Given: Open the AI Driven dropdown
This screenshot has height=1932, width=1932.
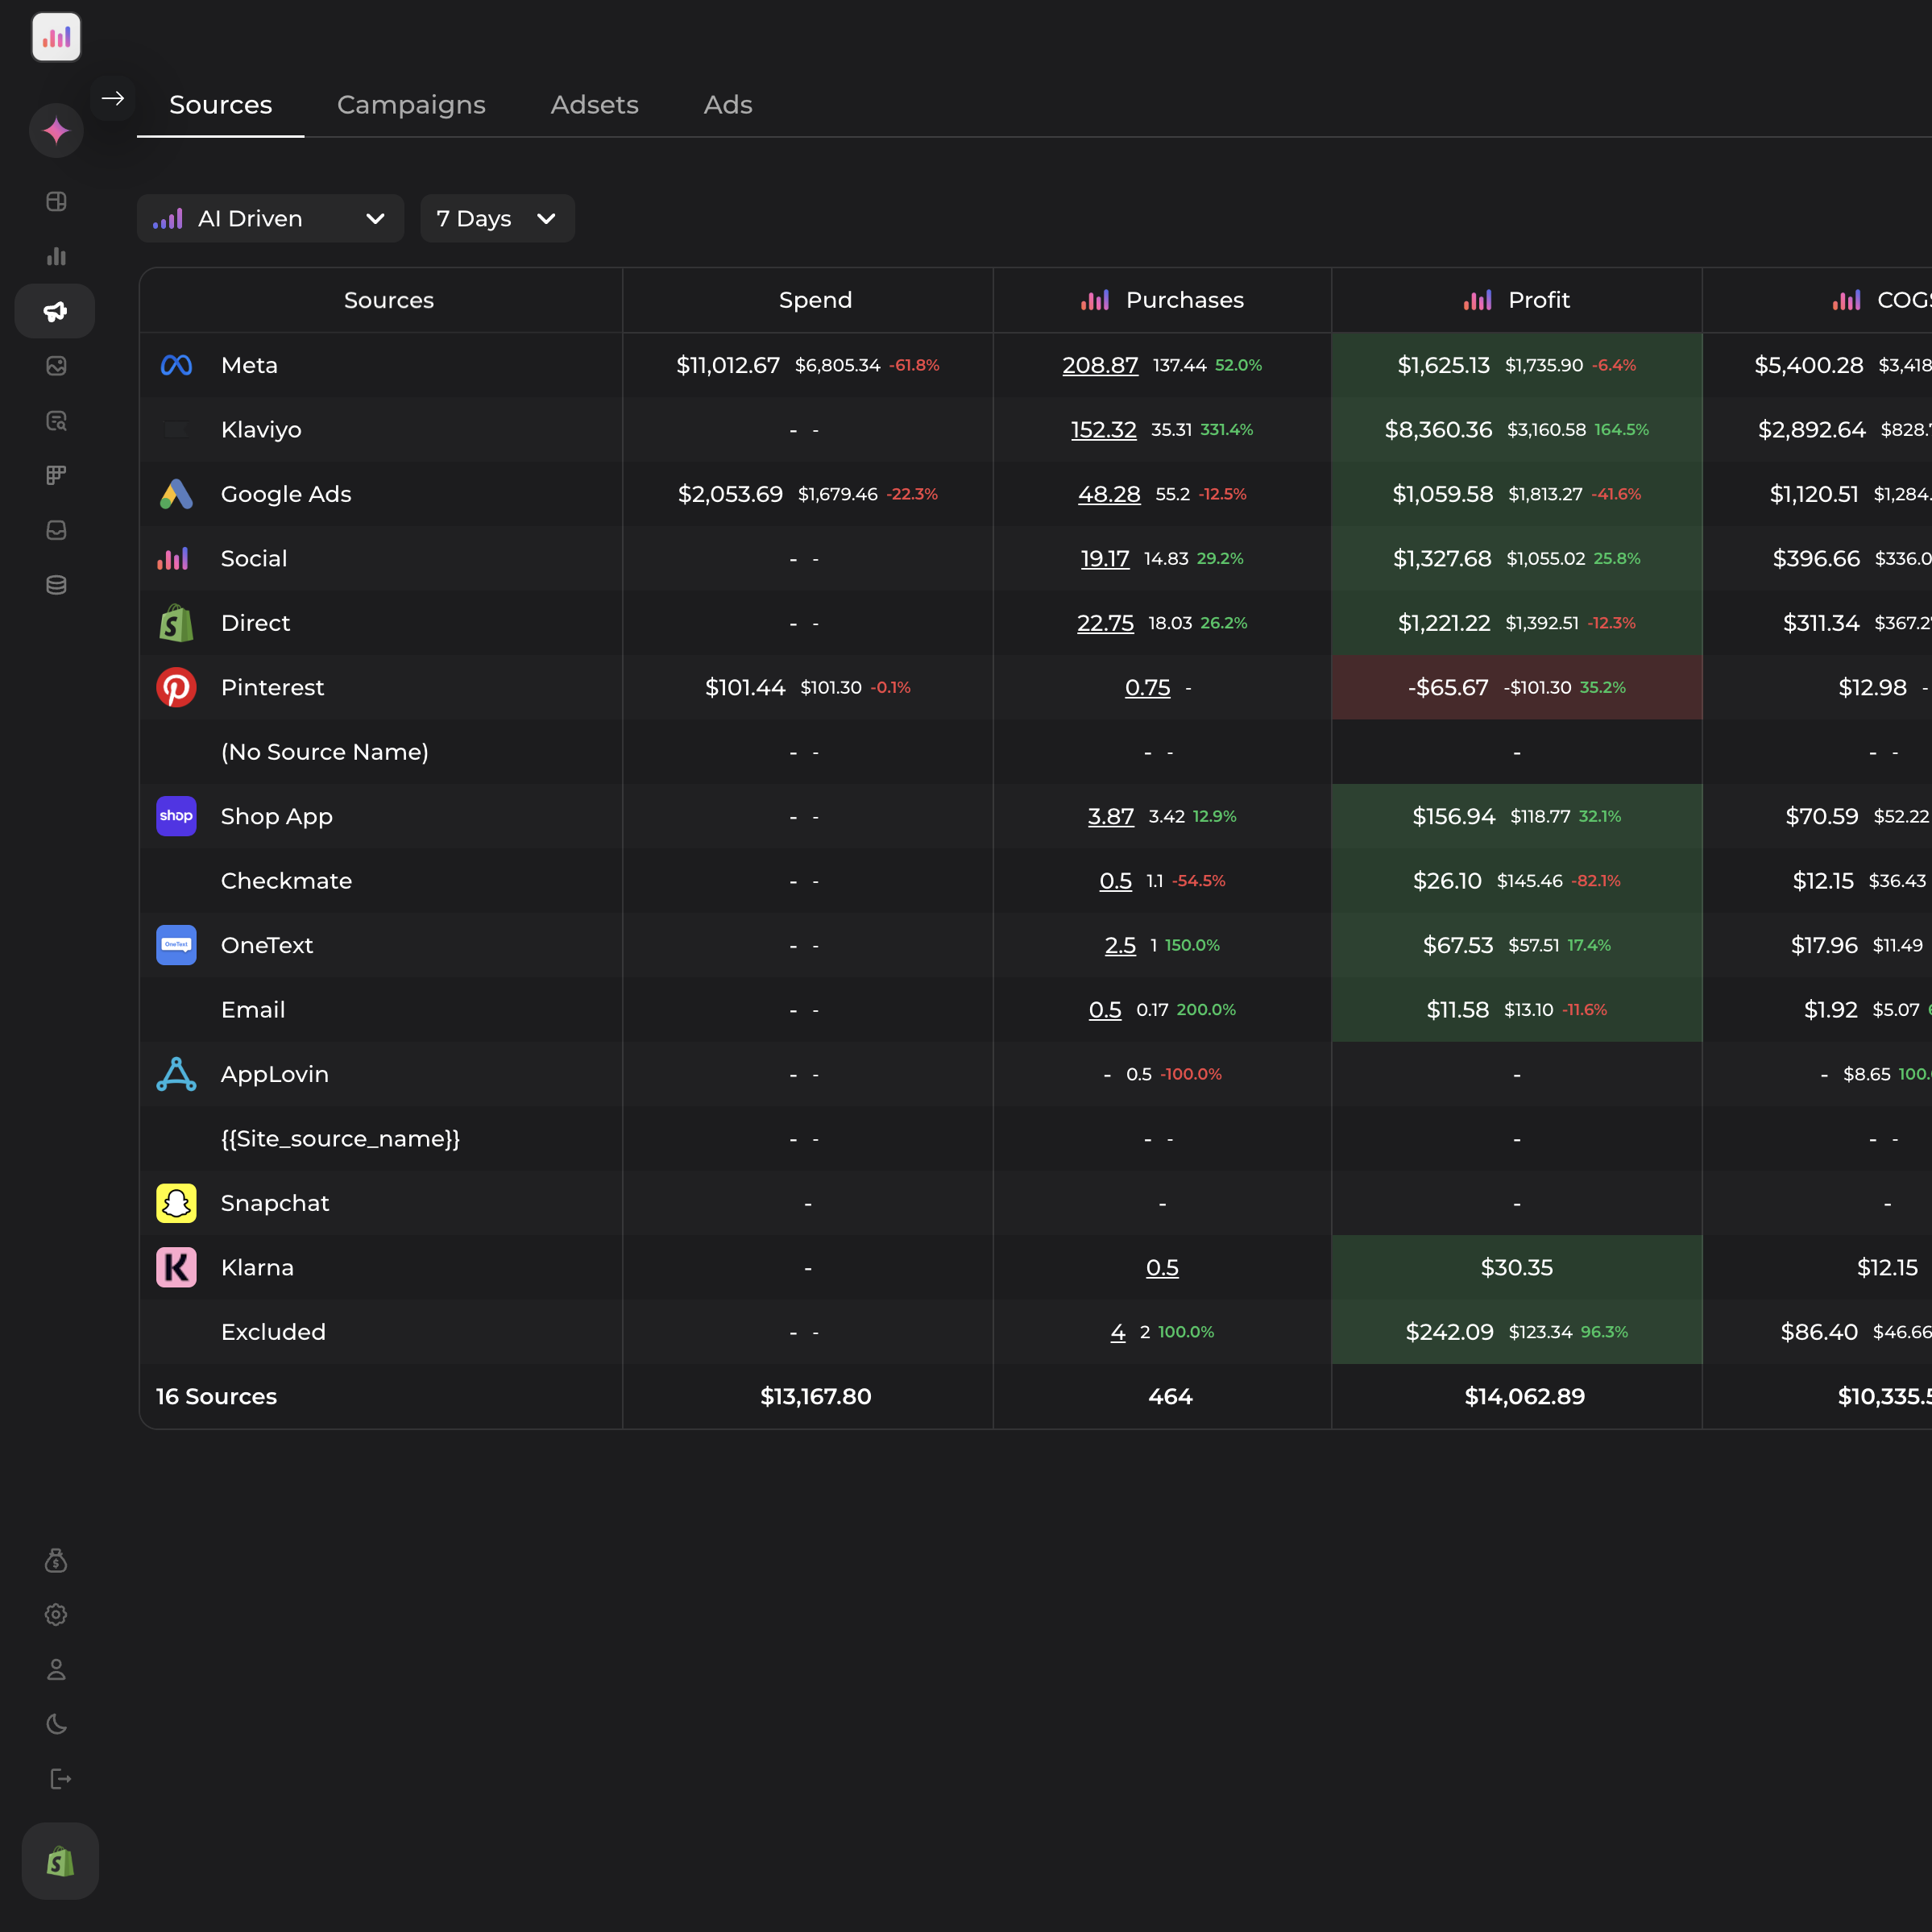Looking at the screenshot, I should point(269,218).
